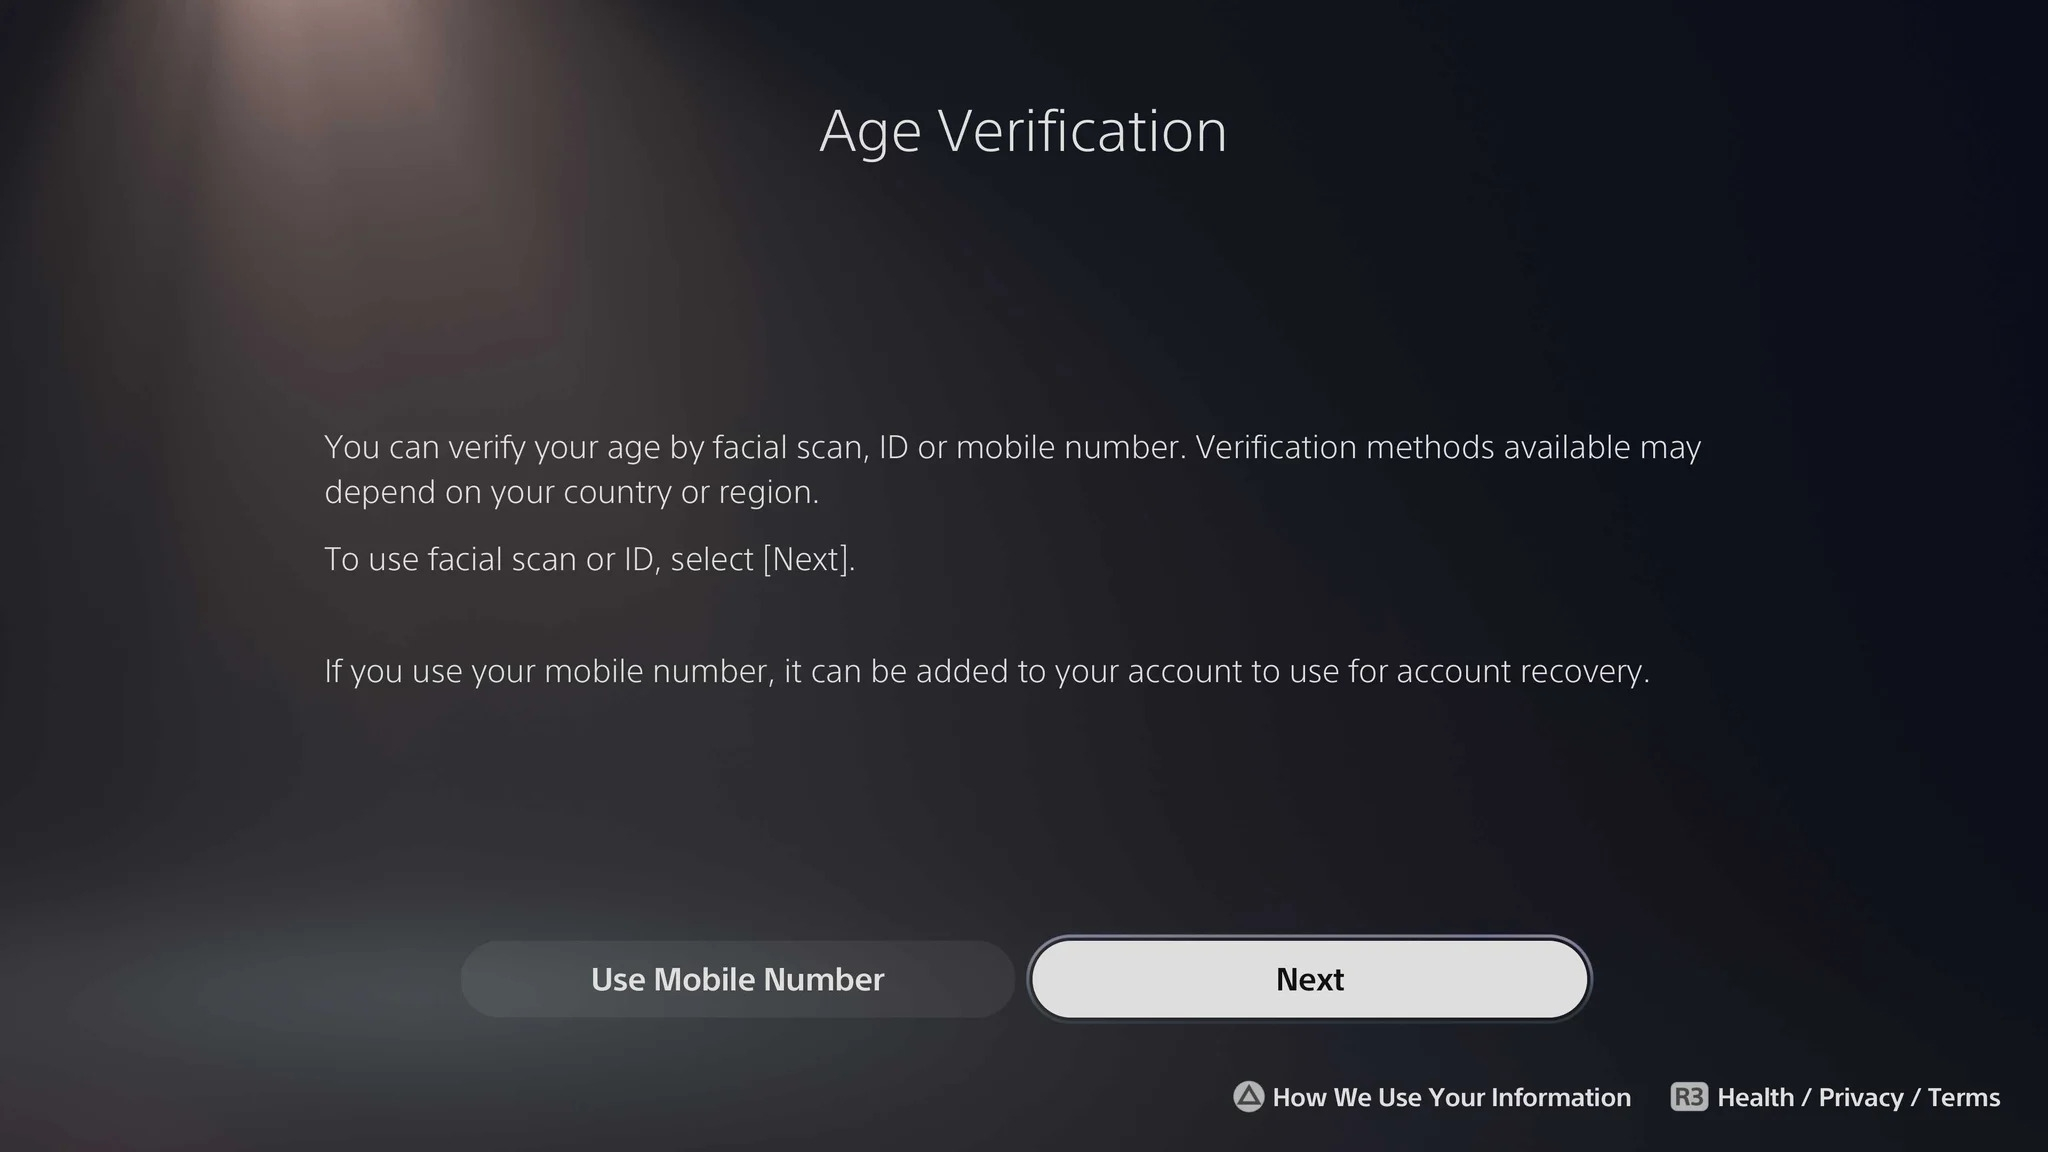Click the word Health in footer

coord(1755,1097)
